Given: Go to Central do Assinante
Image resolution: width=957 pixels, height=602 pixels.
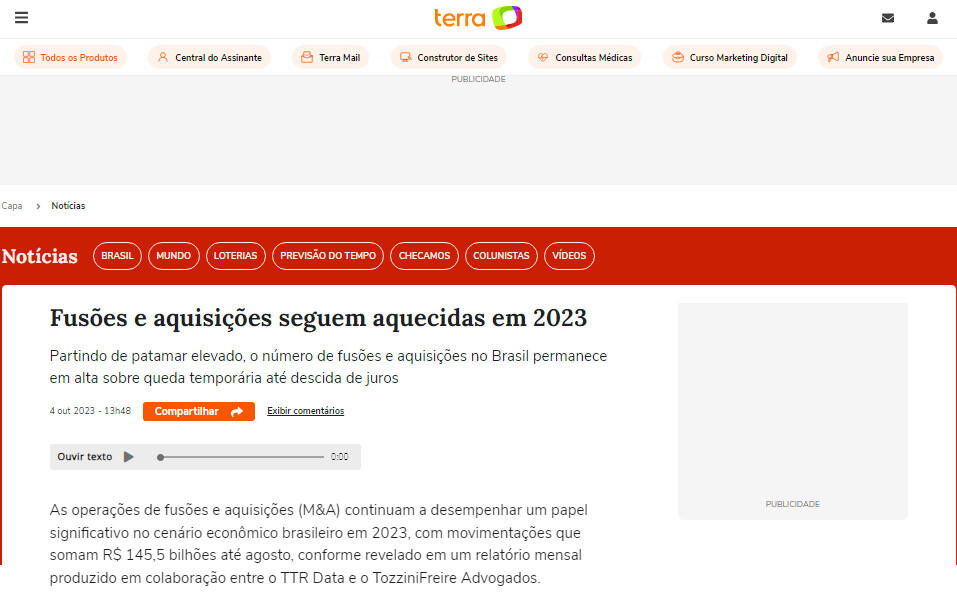Looking at the screenshot, I should (209, 58).
